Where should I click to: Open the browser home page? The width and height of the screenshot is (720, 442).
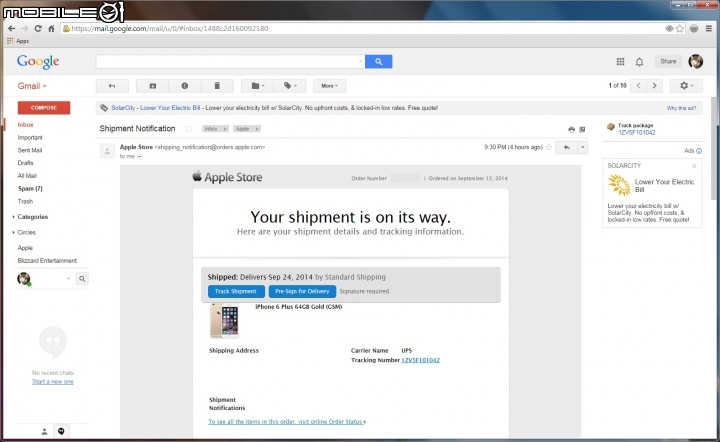pos(51,28)
